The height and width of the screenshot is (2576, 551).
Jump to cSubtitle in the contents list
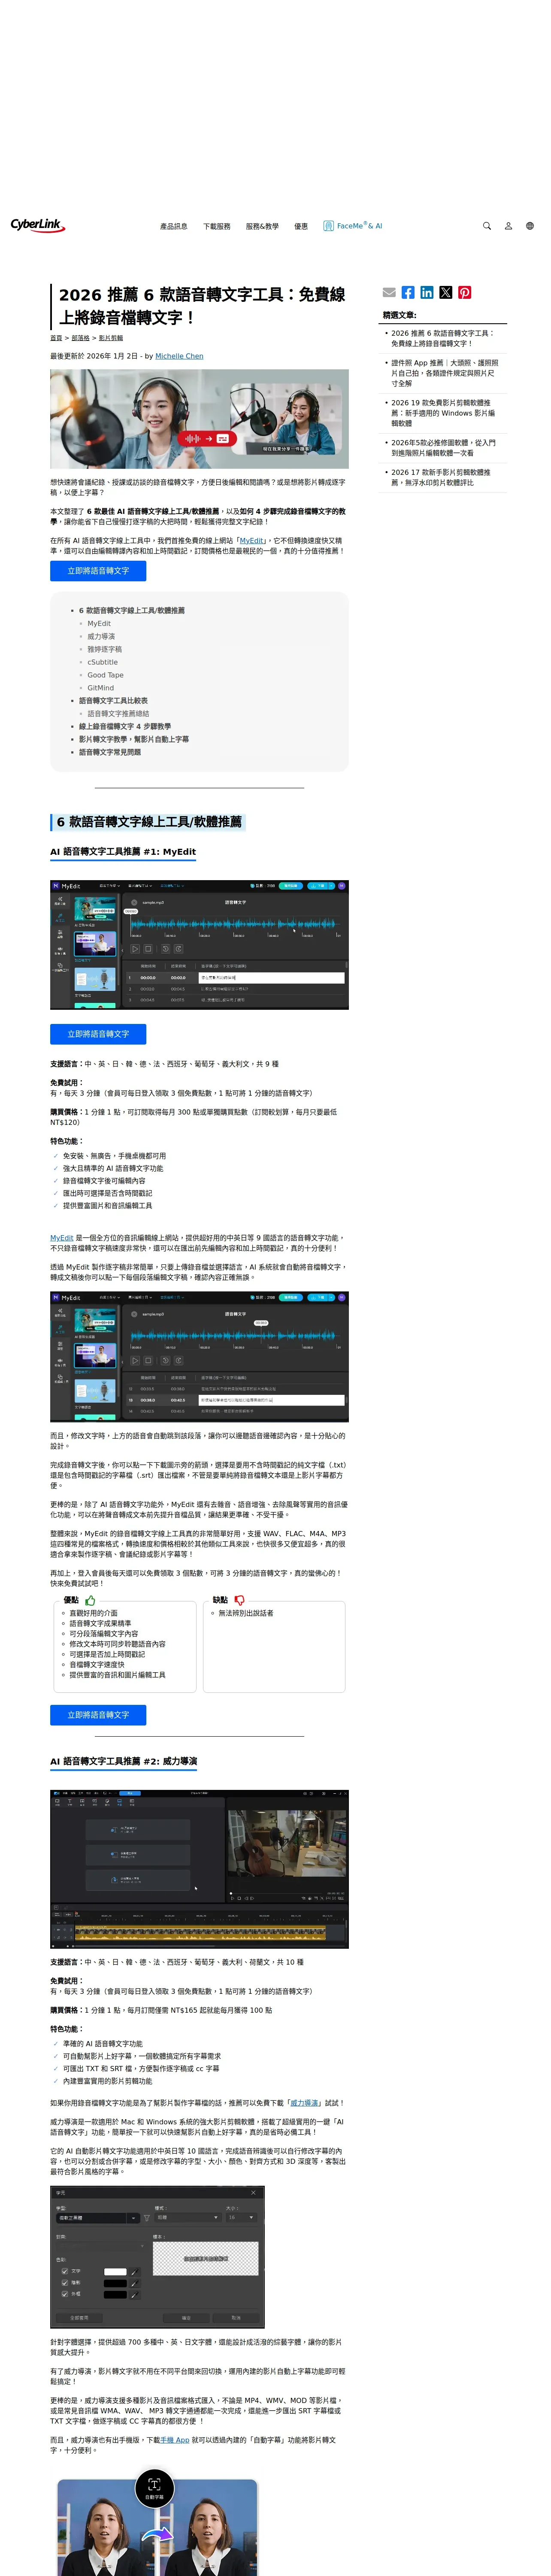[103, 662]
